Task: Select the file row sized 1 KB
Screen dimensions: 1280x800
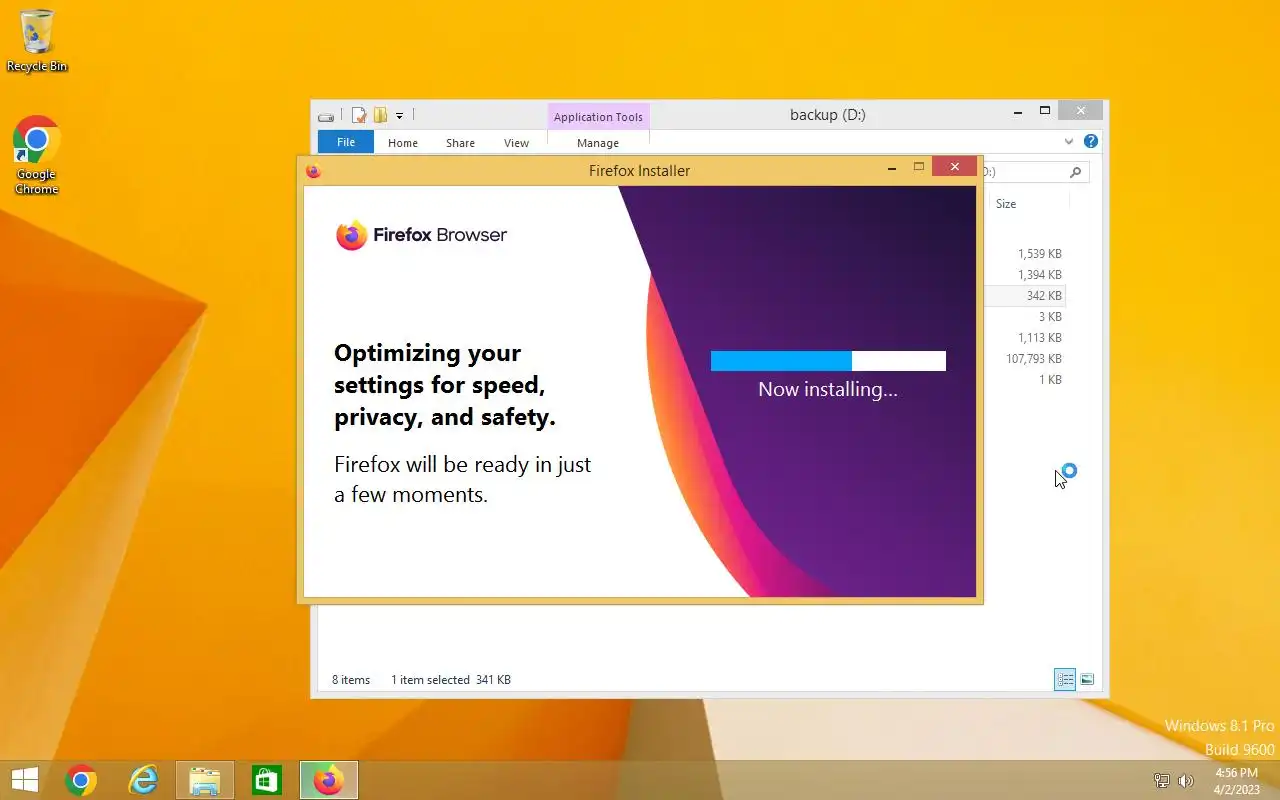Action: coord(1025,380)
